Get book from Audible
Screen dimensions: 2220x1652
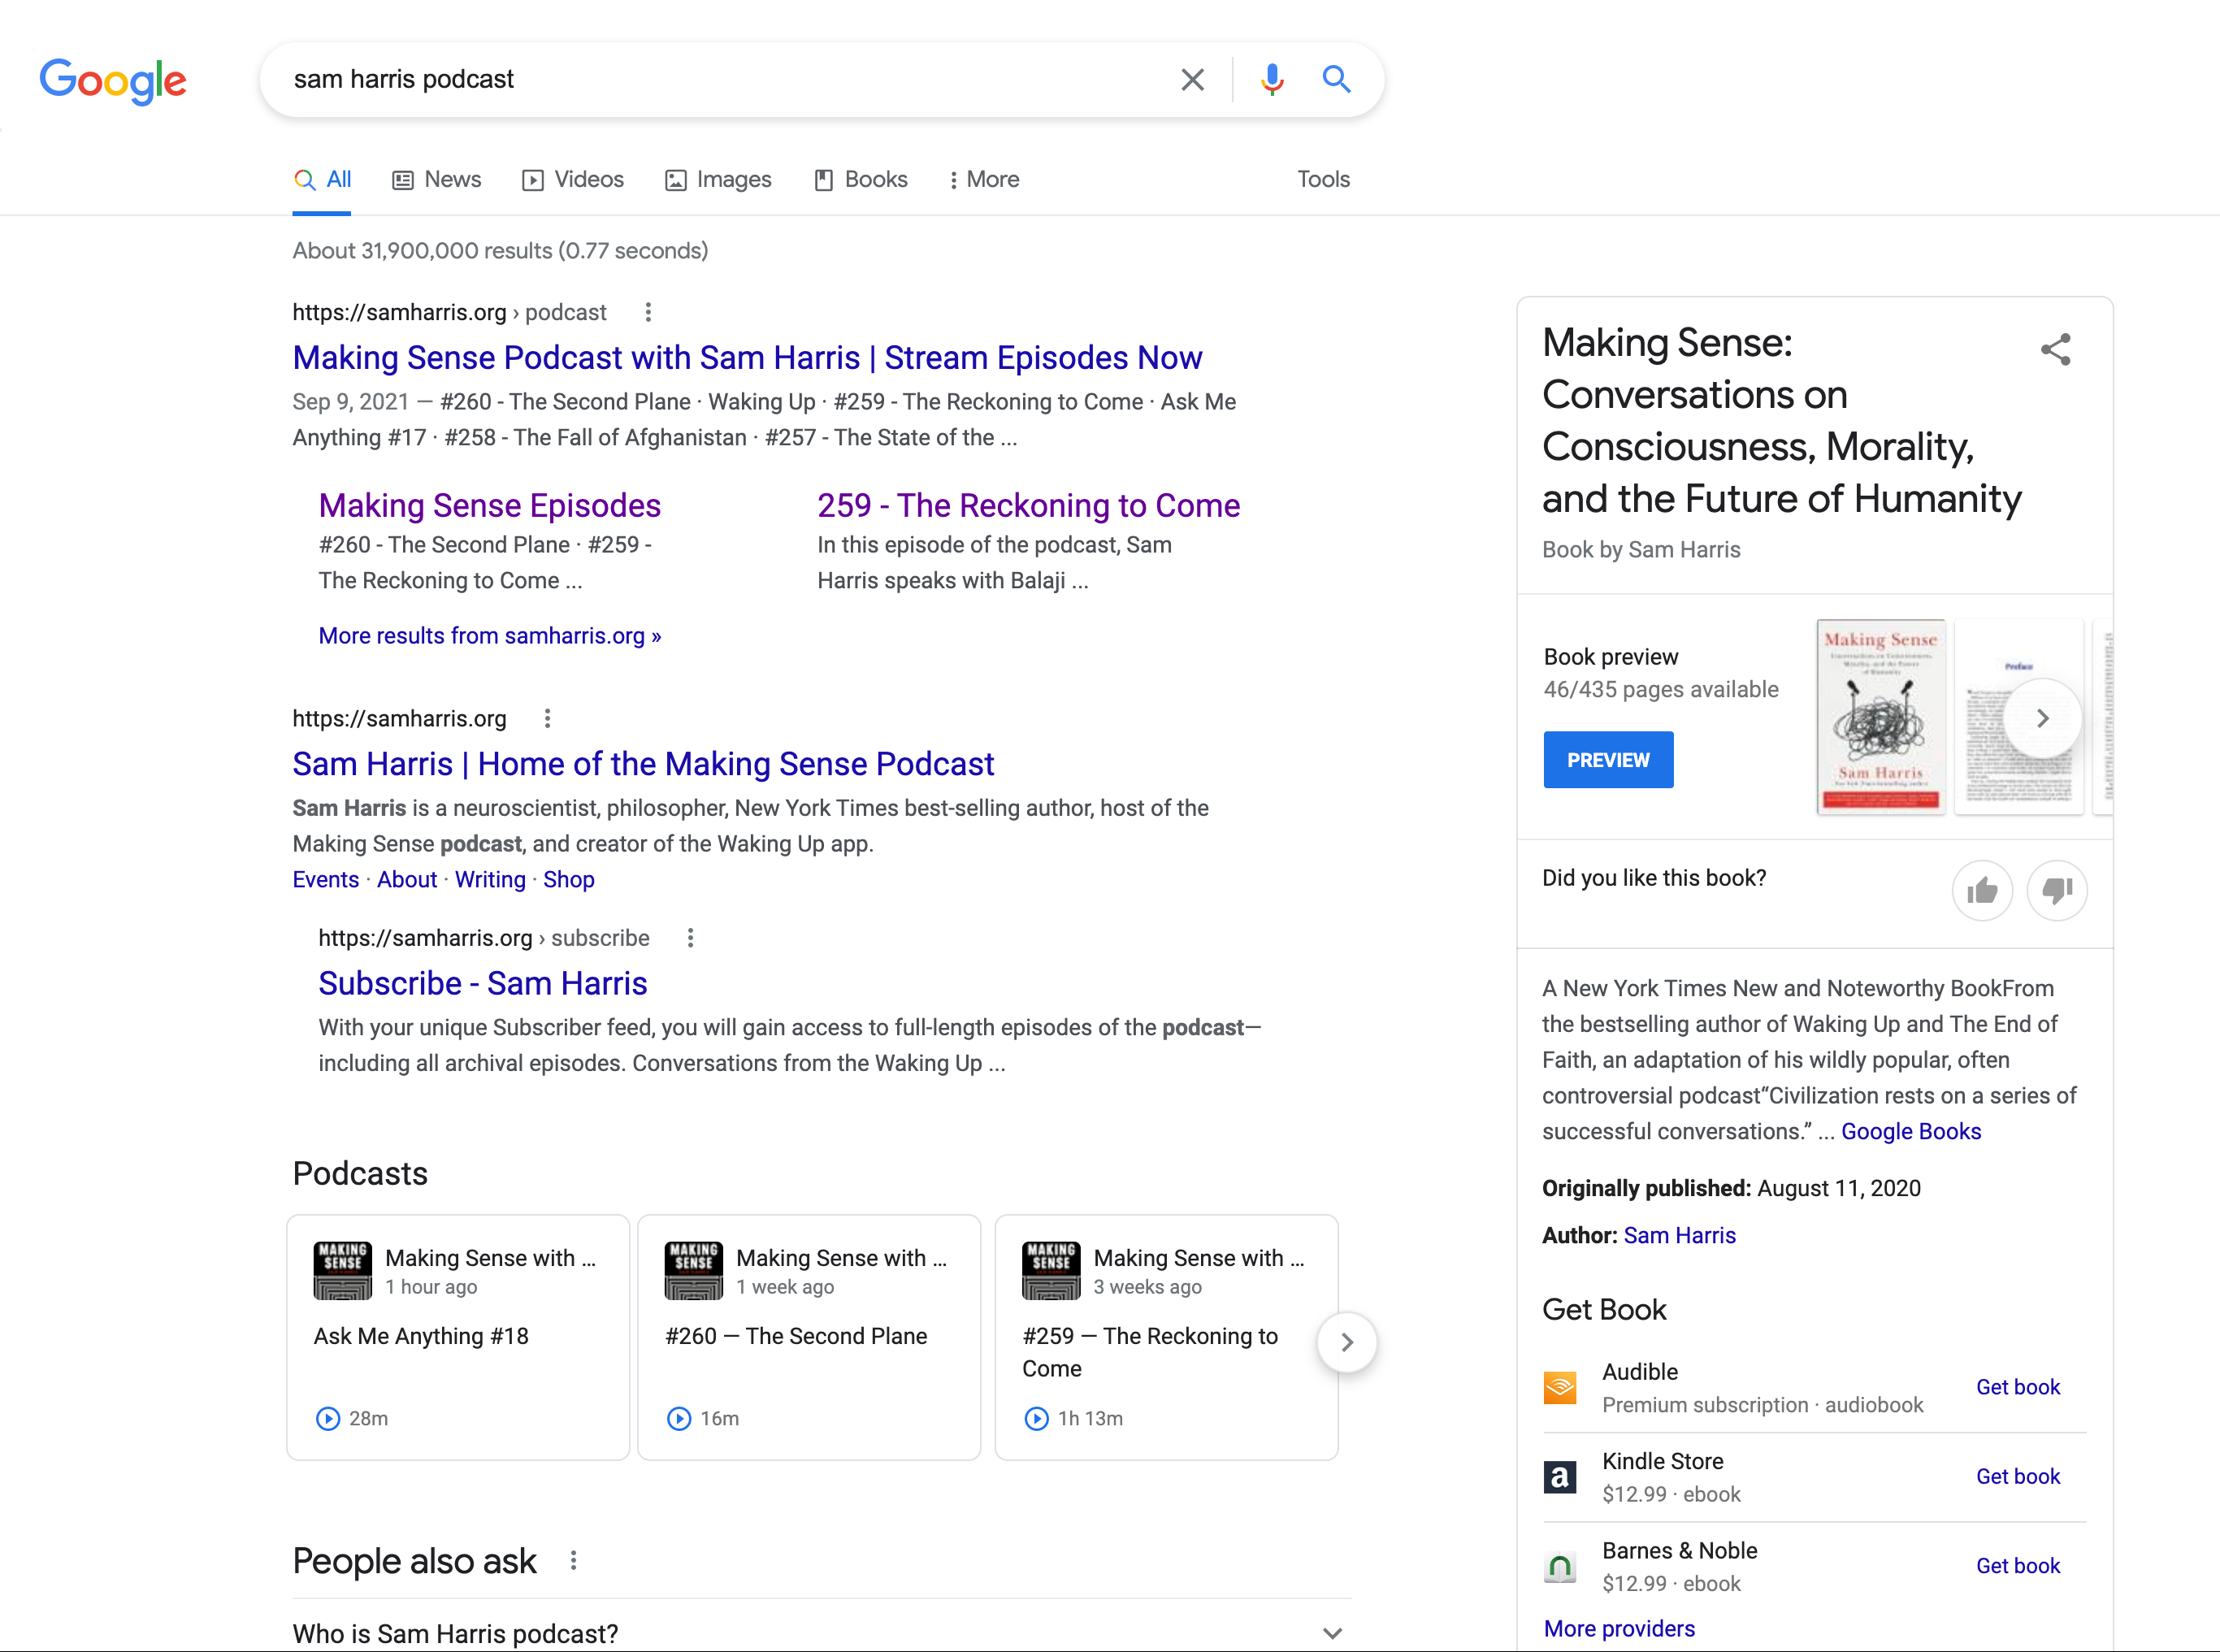click(x=2018, y=1388)
